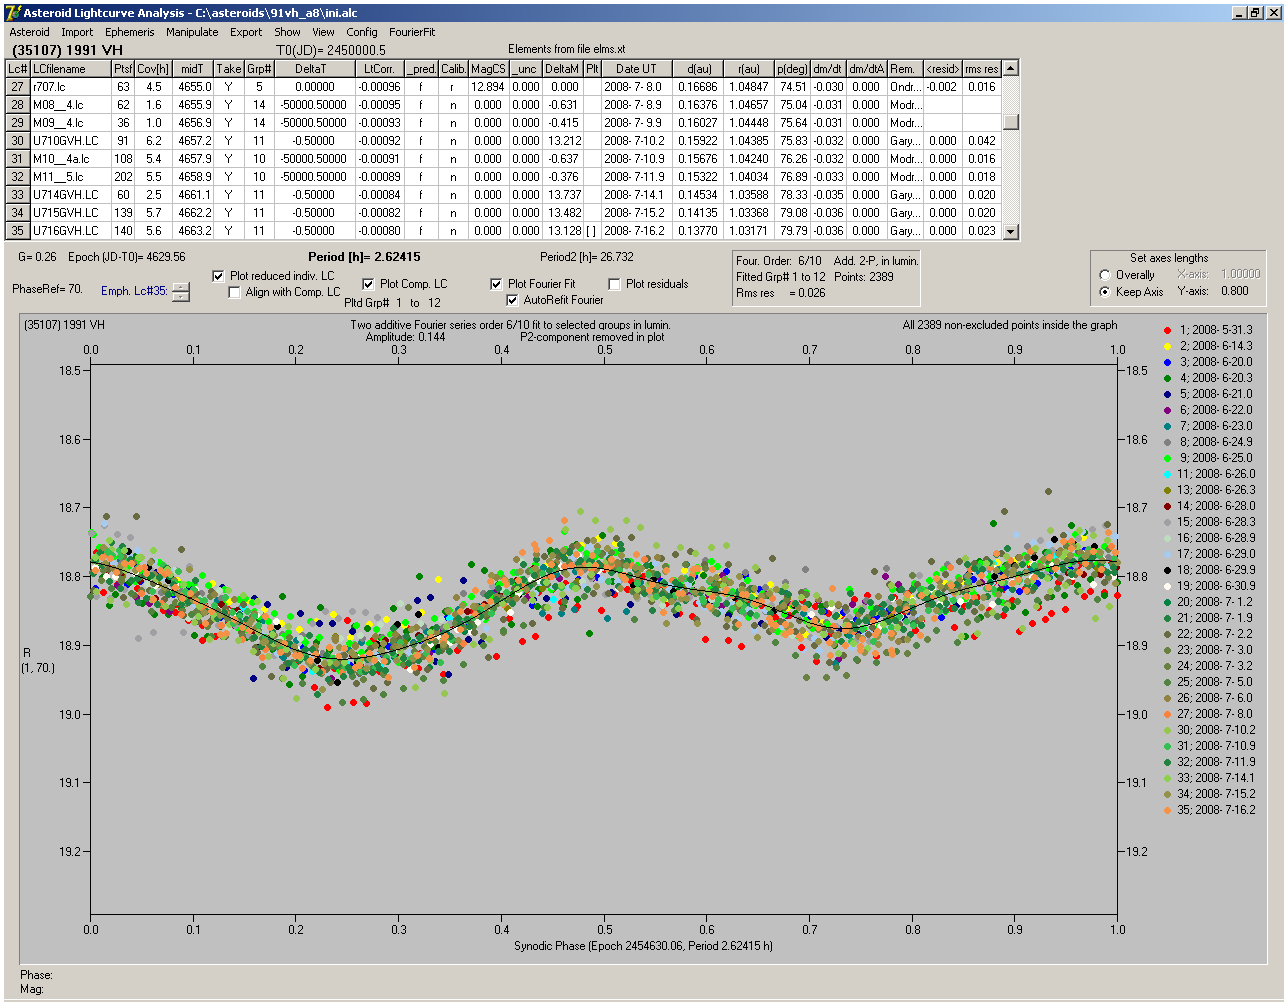Click the table scrollbar down arrow
The image size is (1288, 1002).
1011,231
